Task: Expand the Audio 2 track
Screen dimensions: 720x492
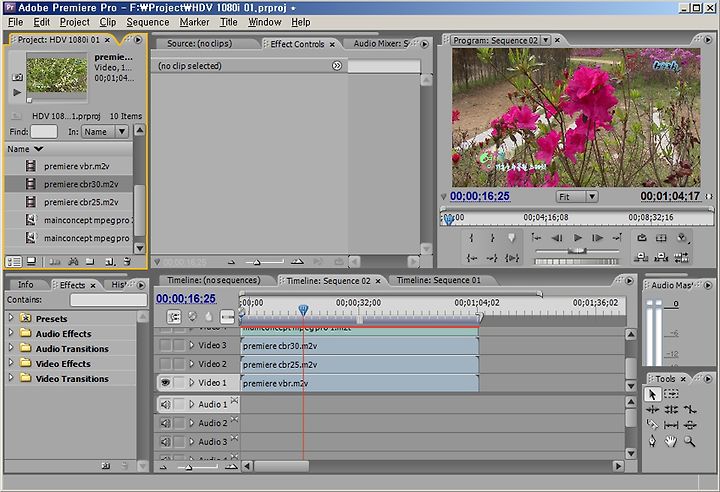Action: click(x=192, y=423)
